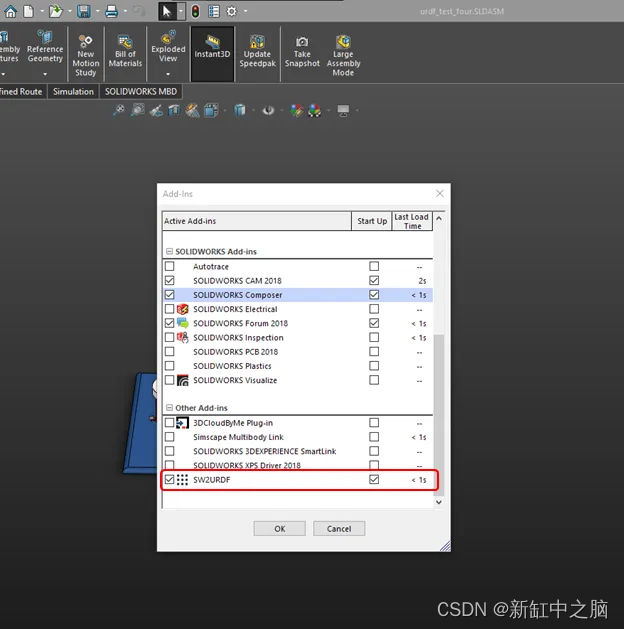Open the dropdown next to the Open icon

(x=69, y=11)
